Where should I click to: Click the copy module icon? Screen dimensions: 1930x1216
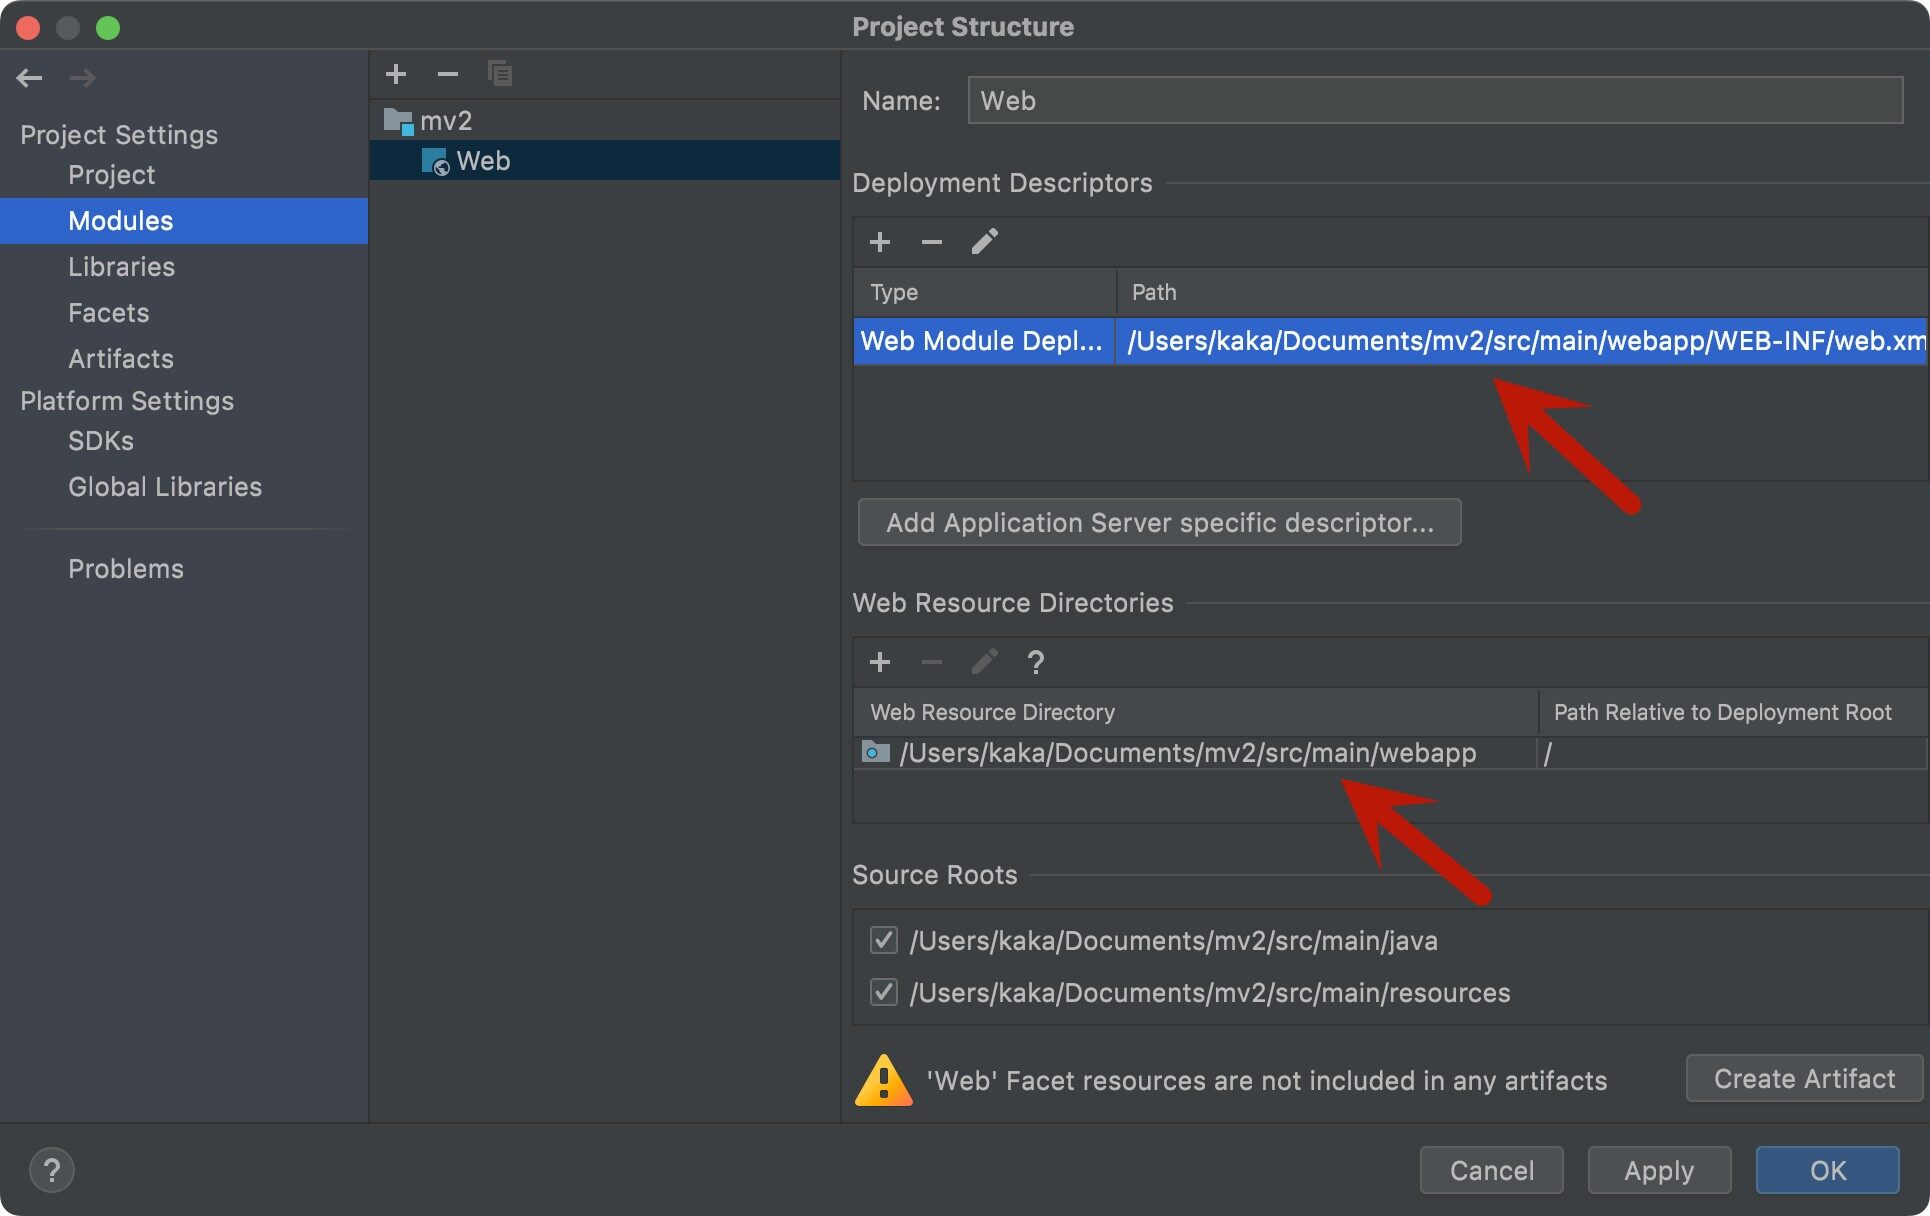(499, 74)
